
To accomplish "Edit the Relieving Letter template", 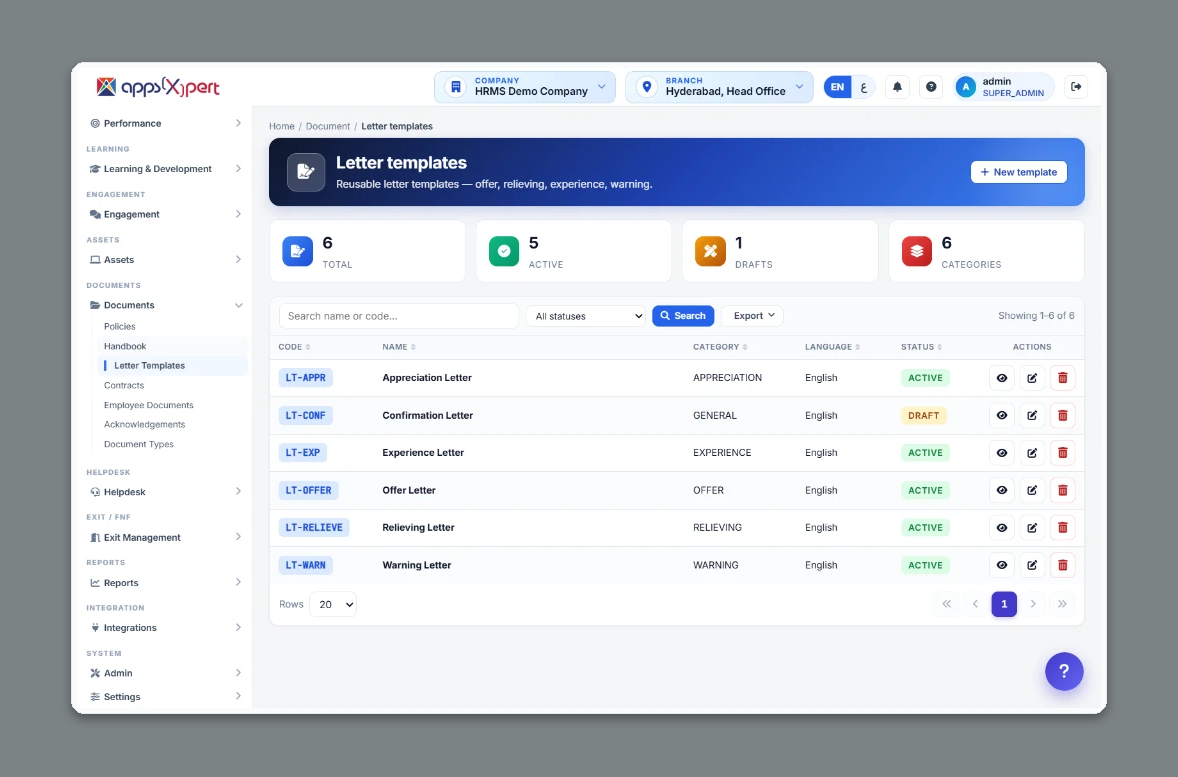I will point(1032,528).
